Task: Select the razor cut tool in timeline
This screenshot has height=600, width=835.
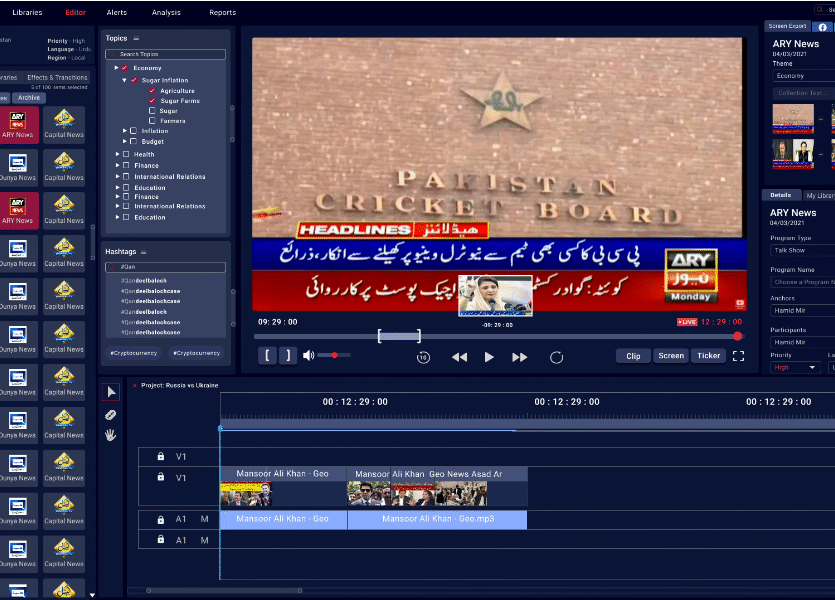Action: [111, 415]
